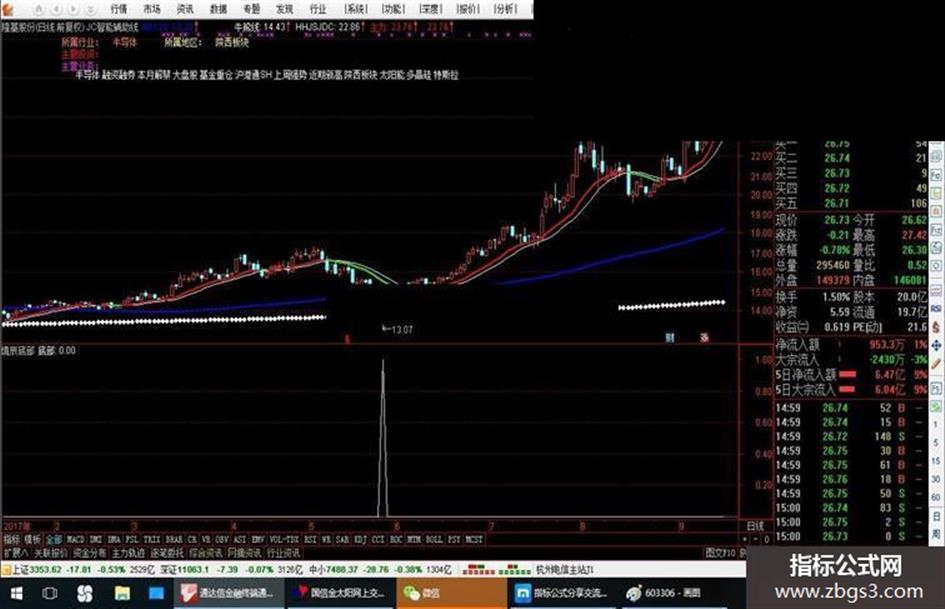Viewport: 945px width, 609px height.
Task: Open the 市场 menu
Action: (x=152, y=9)
